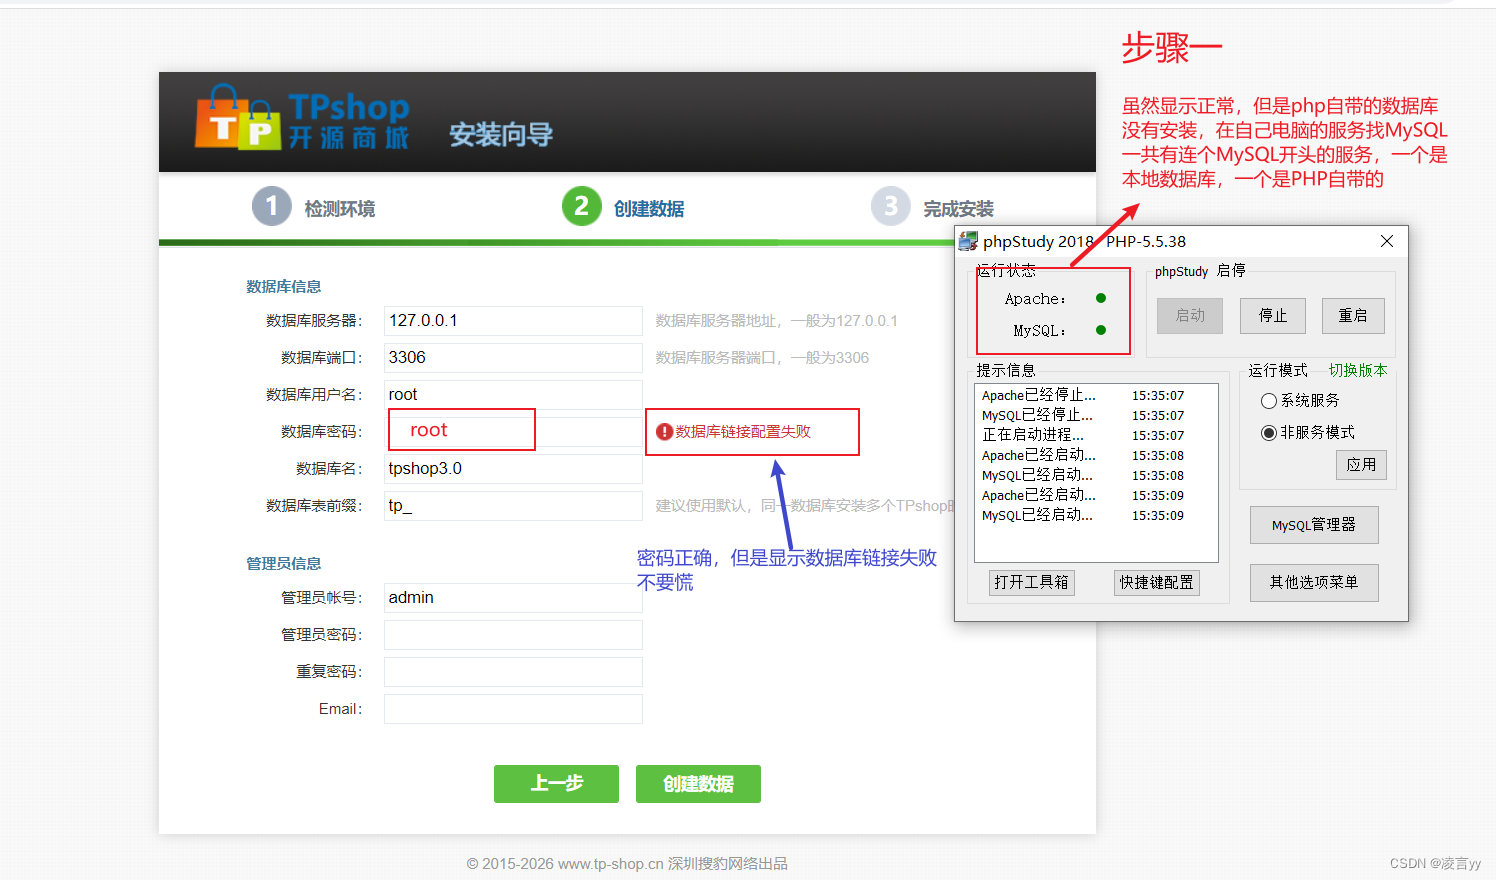Click MySQL green status indicator
1496x880 pixels.
1101,330
